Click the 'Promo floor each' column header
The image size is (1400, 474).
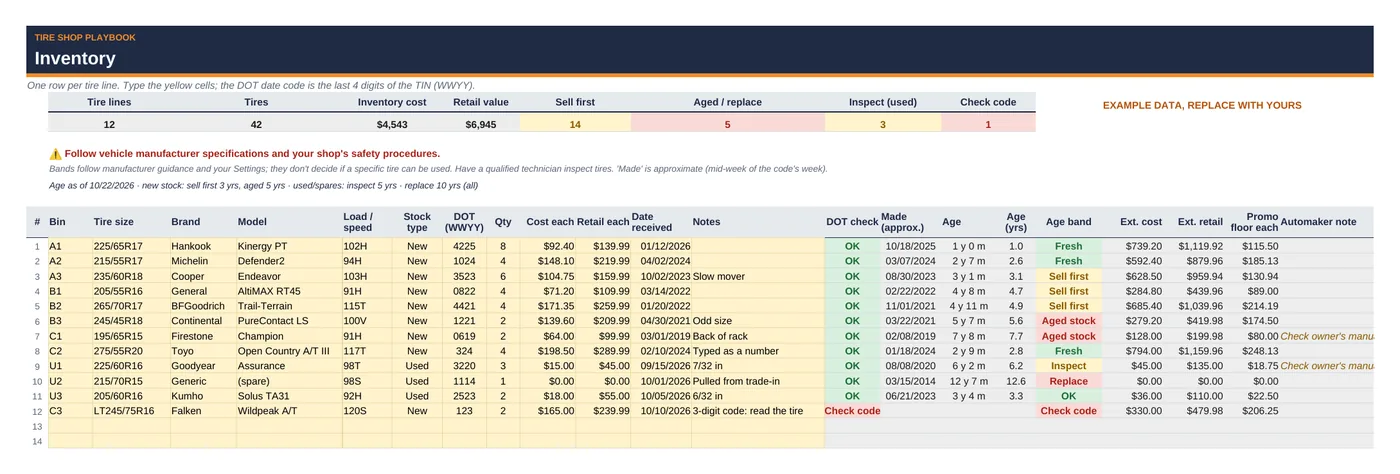tap(1254, 222)
